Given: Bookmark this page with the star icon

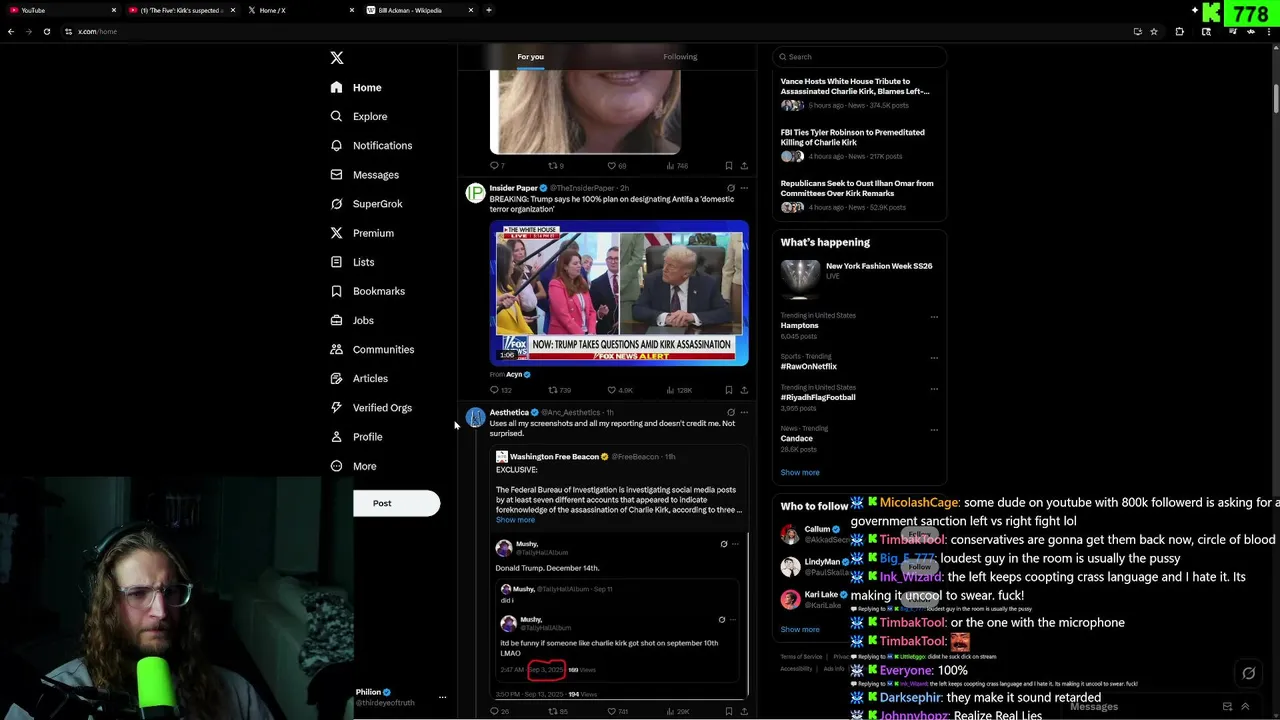Looking at the screenshot, I should pyautogui.click(x=1154, y=31).
